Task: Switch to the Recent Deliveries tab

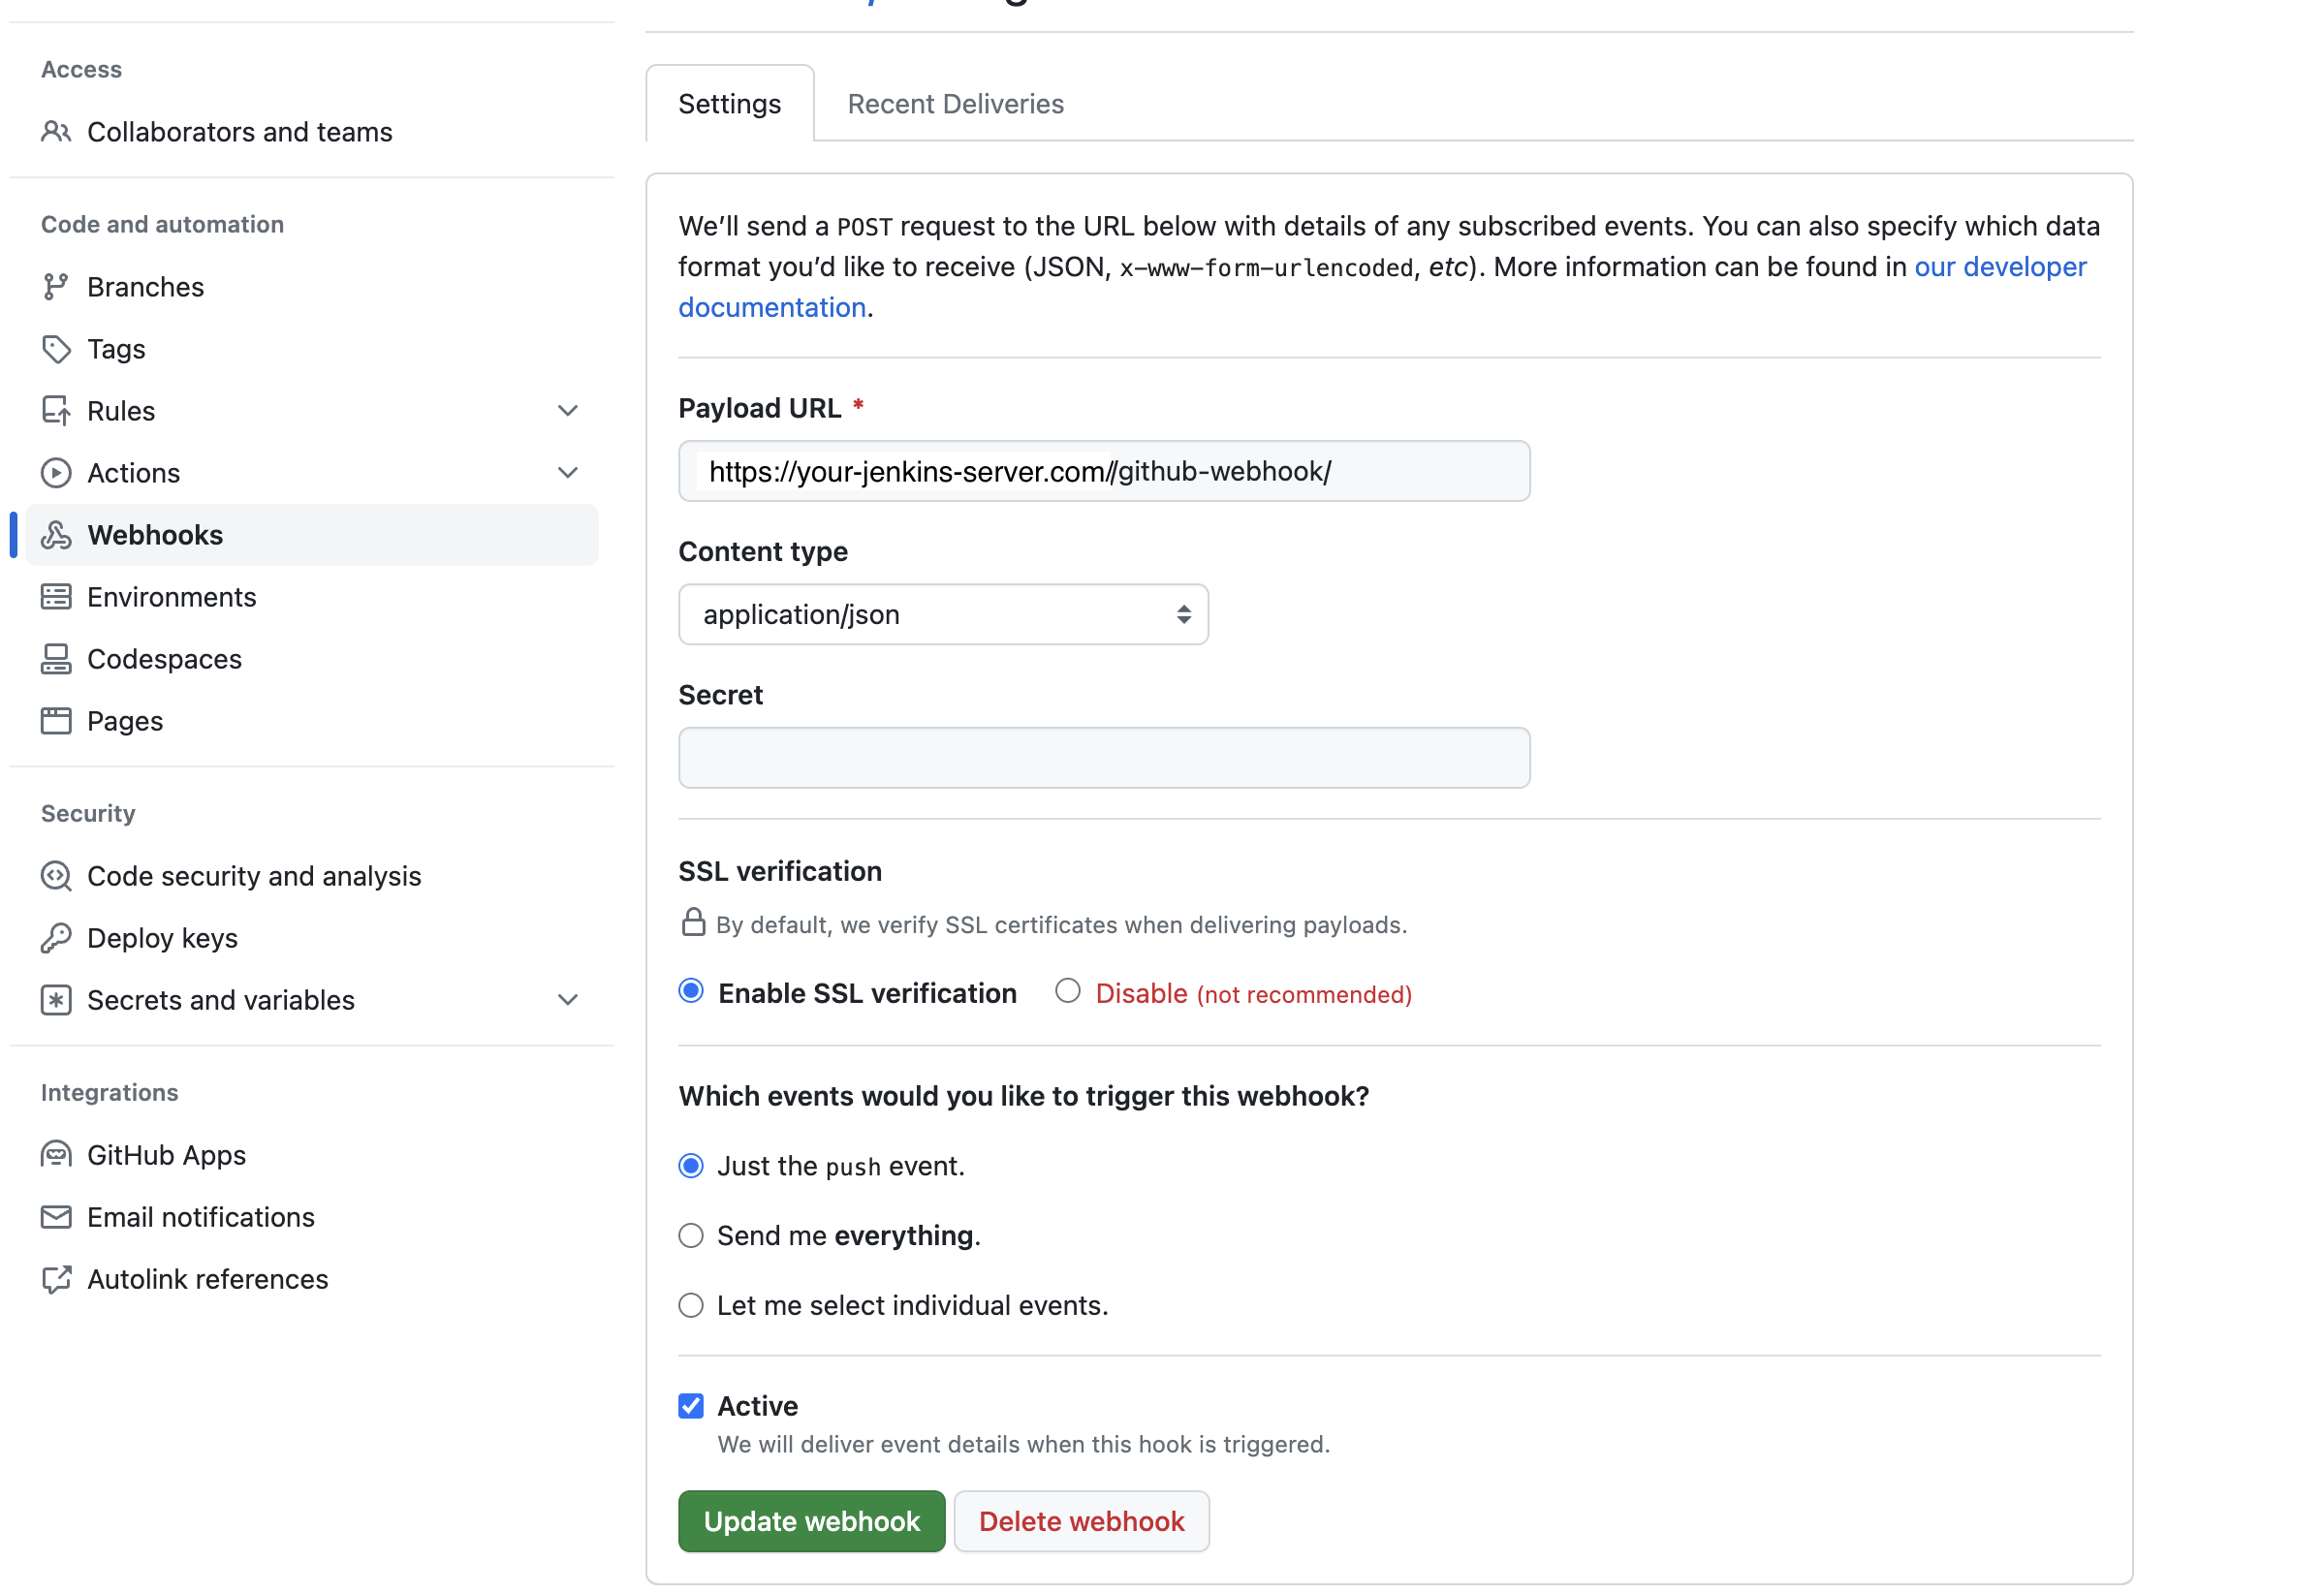Action: (x=955, y=103)
